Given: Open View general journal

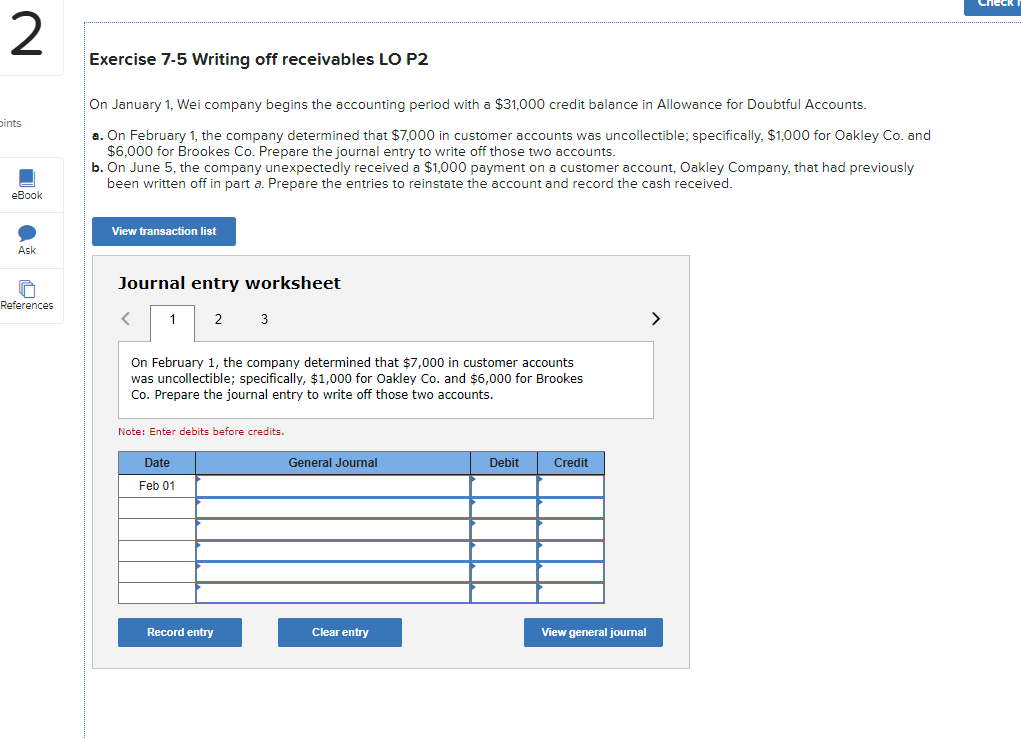Looking at the screenshot, I should coord(593,632).
